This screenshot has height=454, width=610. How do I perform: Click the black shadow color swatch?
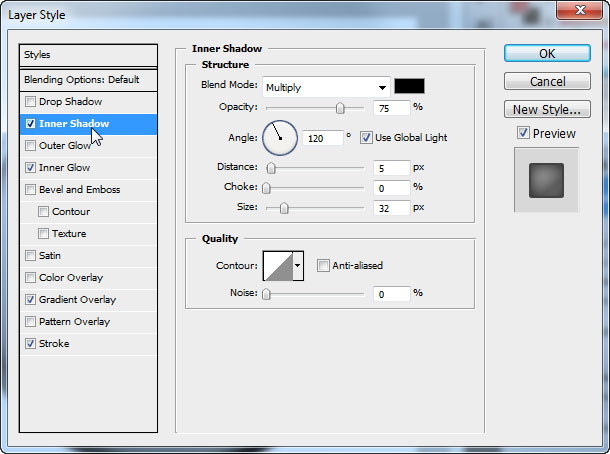pos(409,87)
